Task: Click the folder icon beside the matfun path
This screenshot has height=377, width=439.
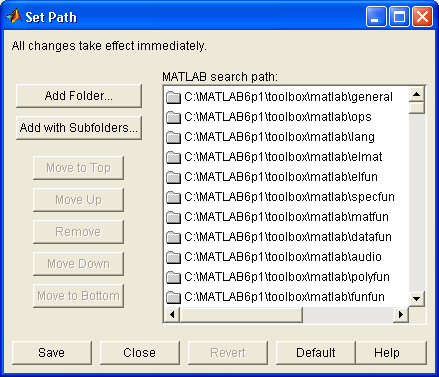Action: click(173, 217)
